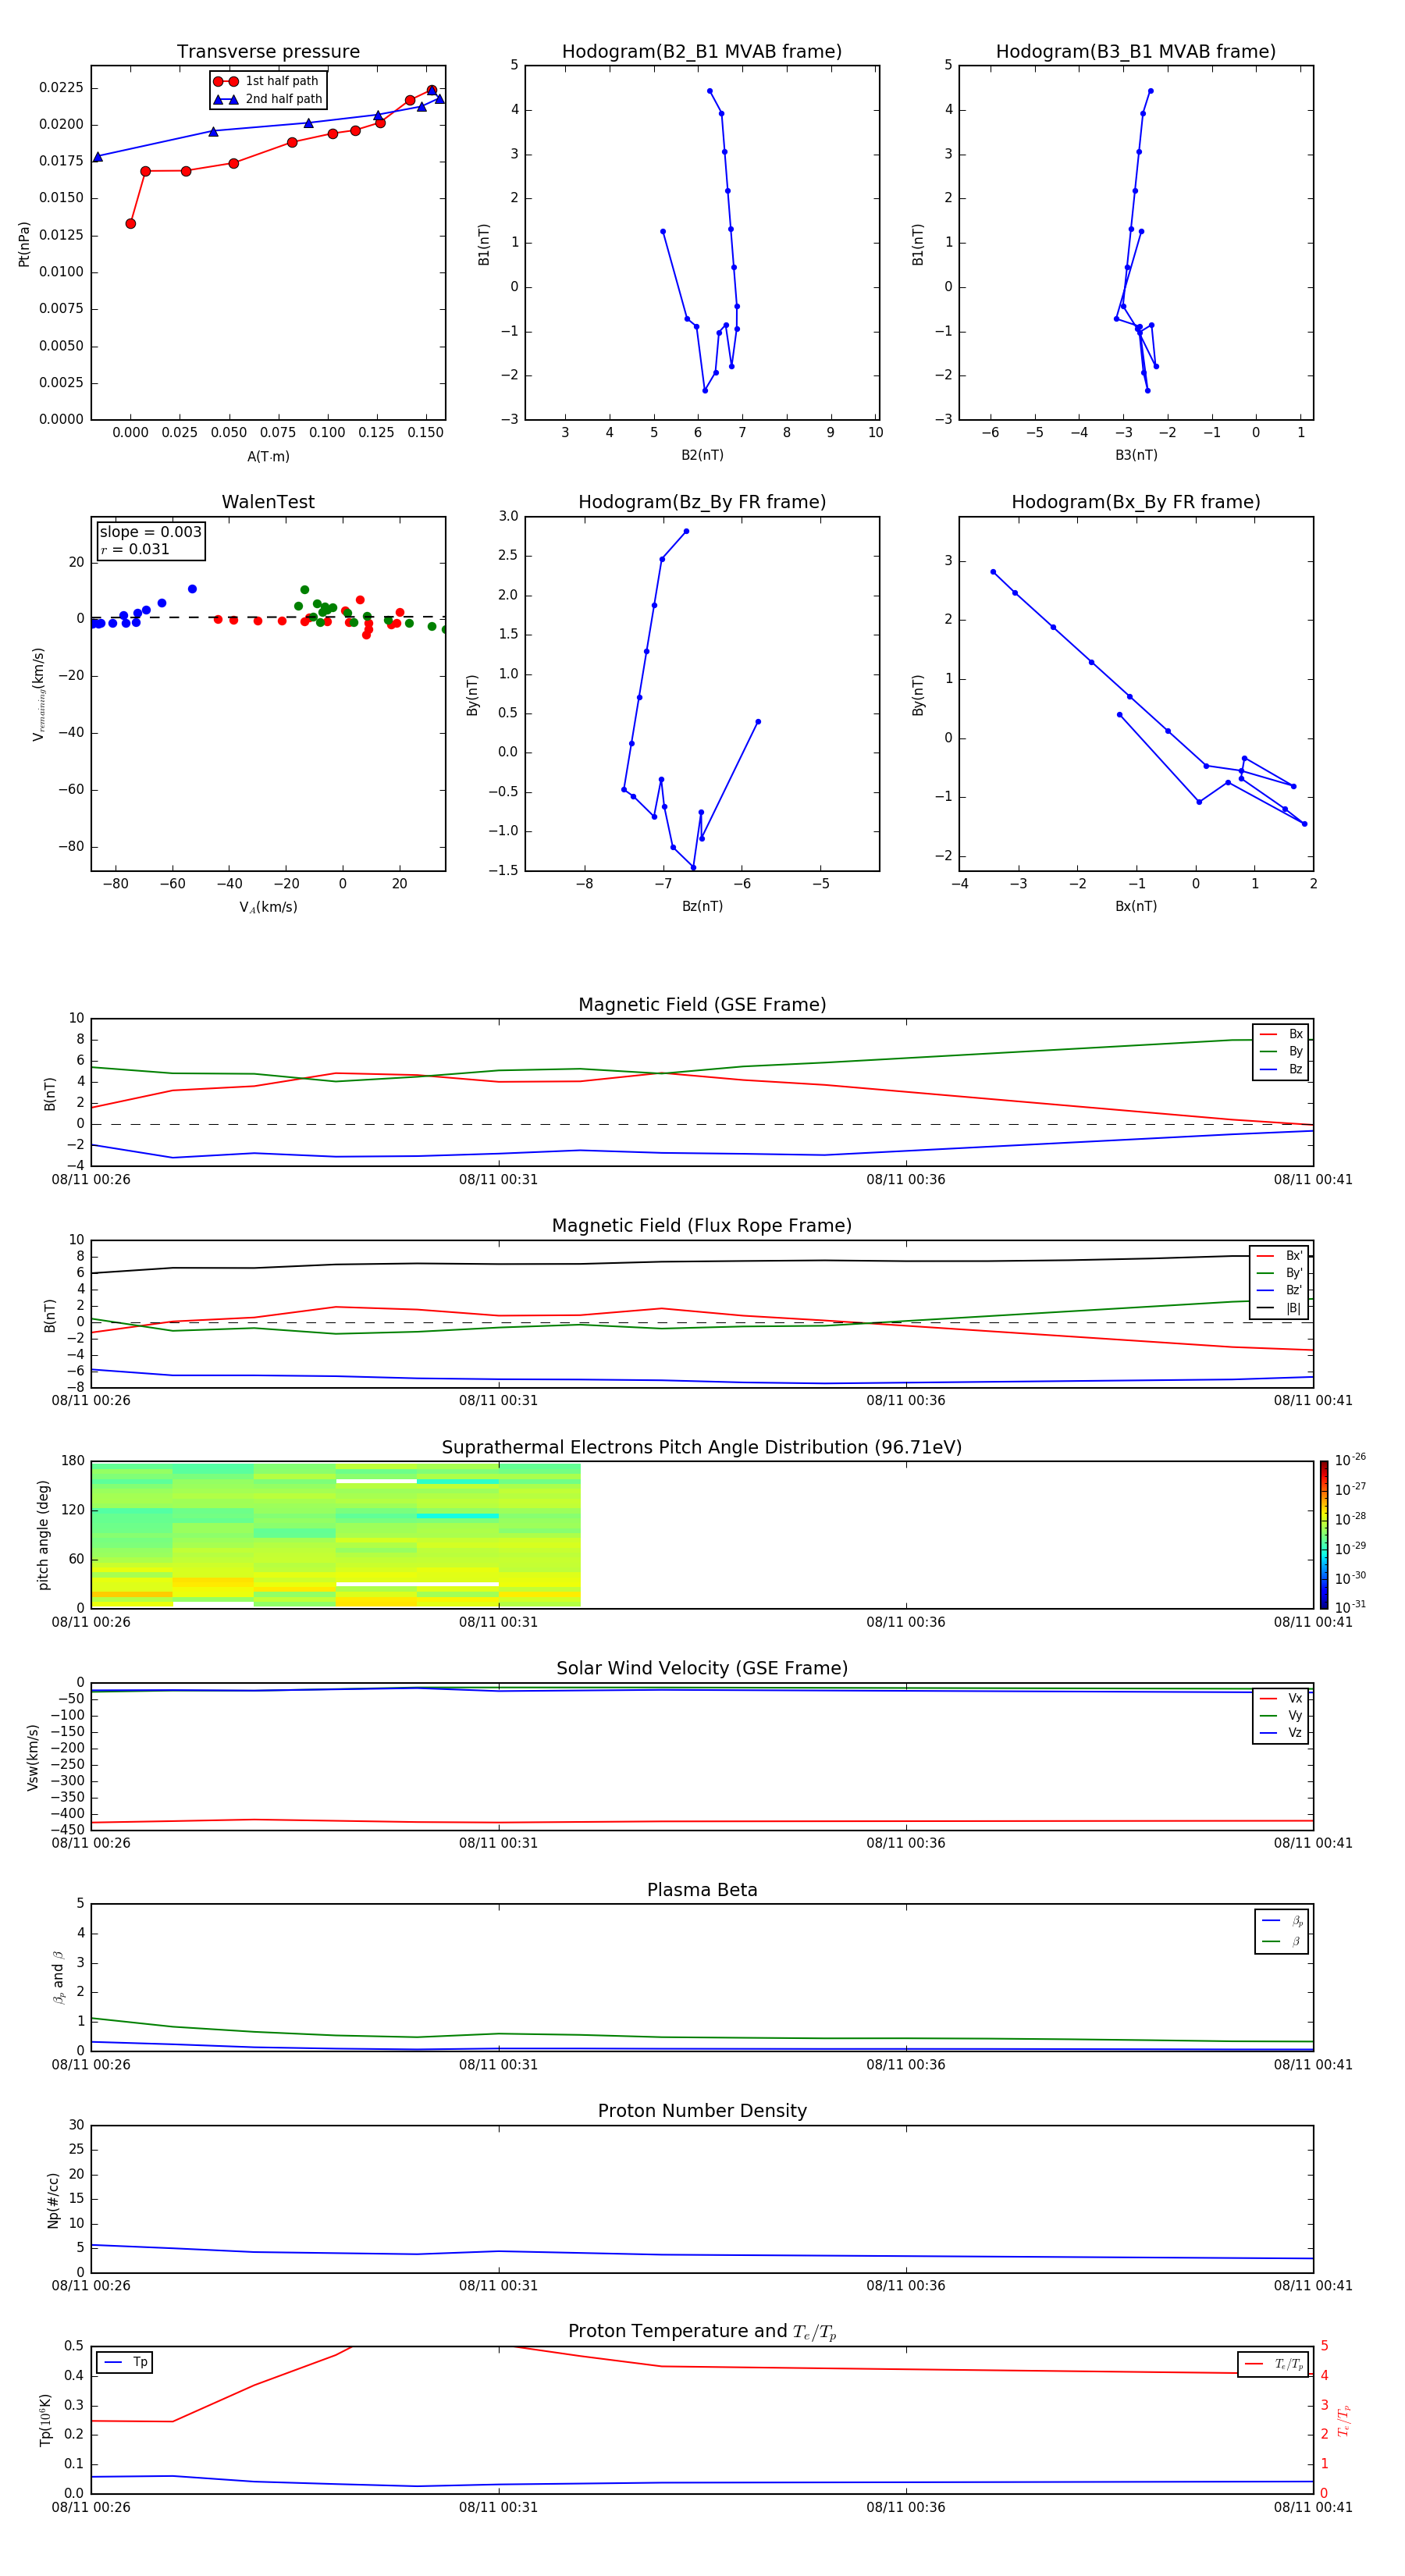The image size is (1405, 2576).
Task: Click the 'Transverse pressure' plot title
Action: point(268,51)
